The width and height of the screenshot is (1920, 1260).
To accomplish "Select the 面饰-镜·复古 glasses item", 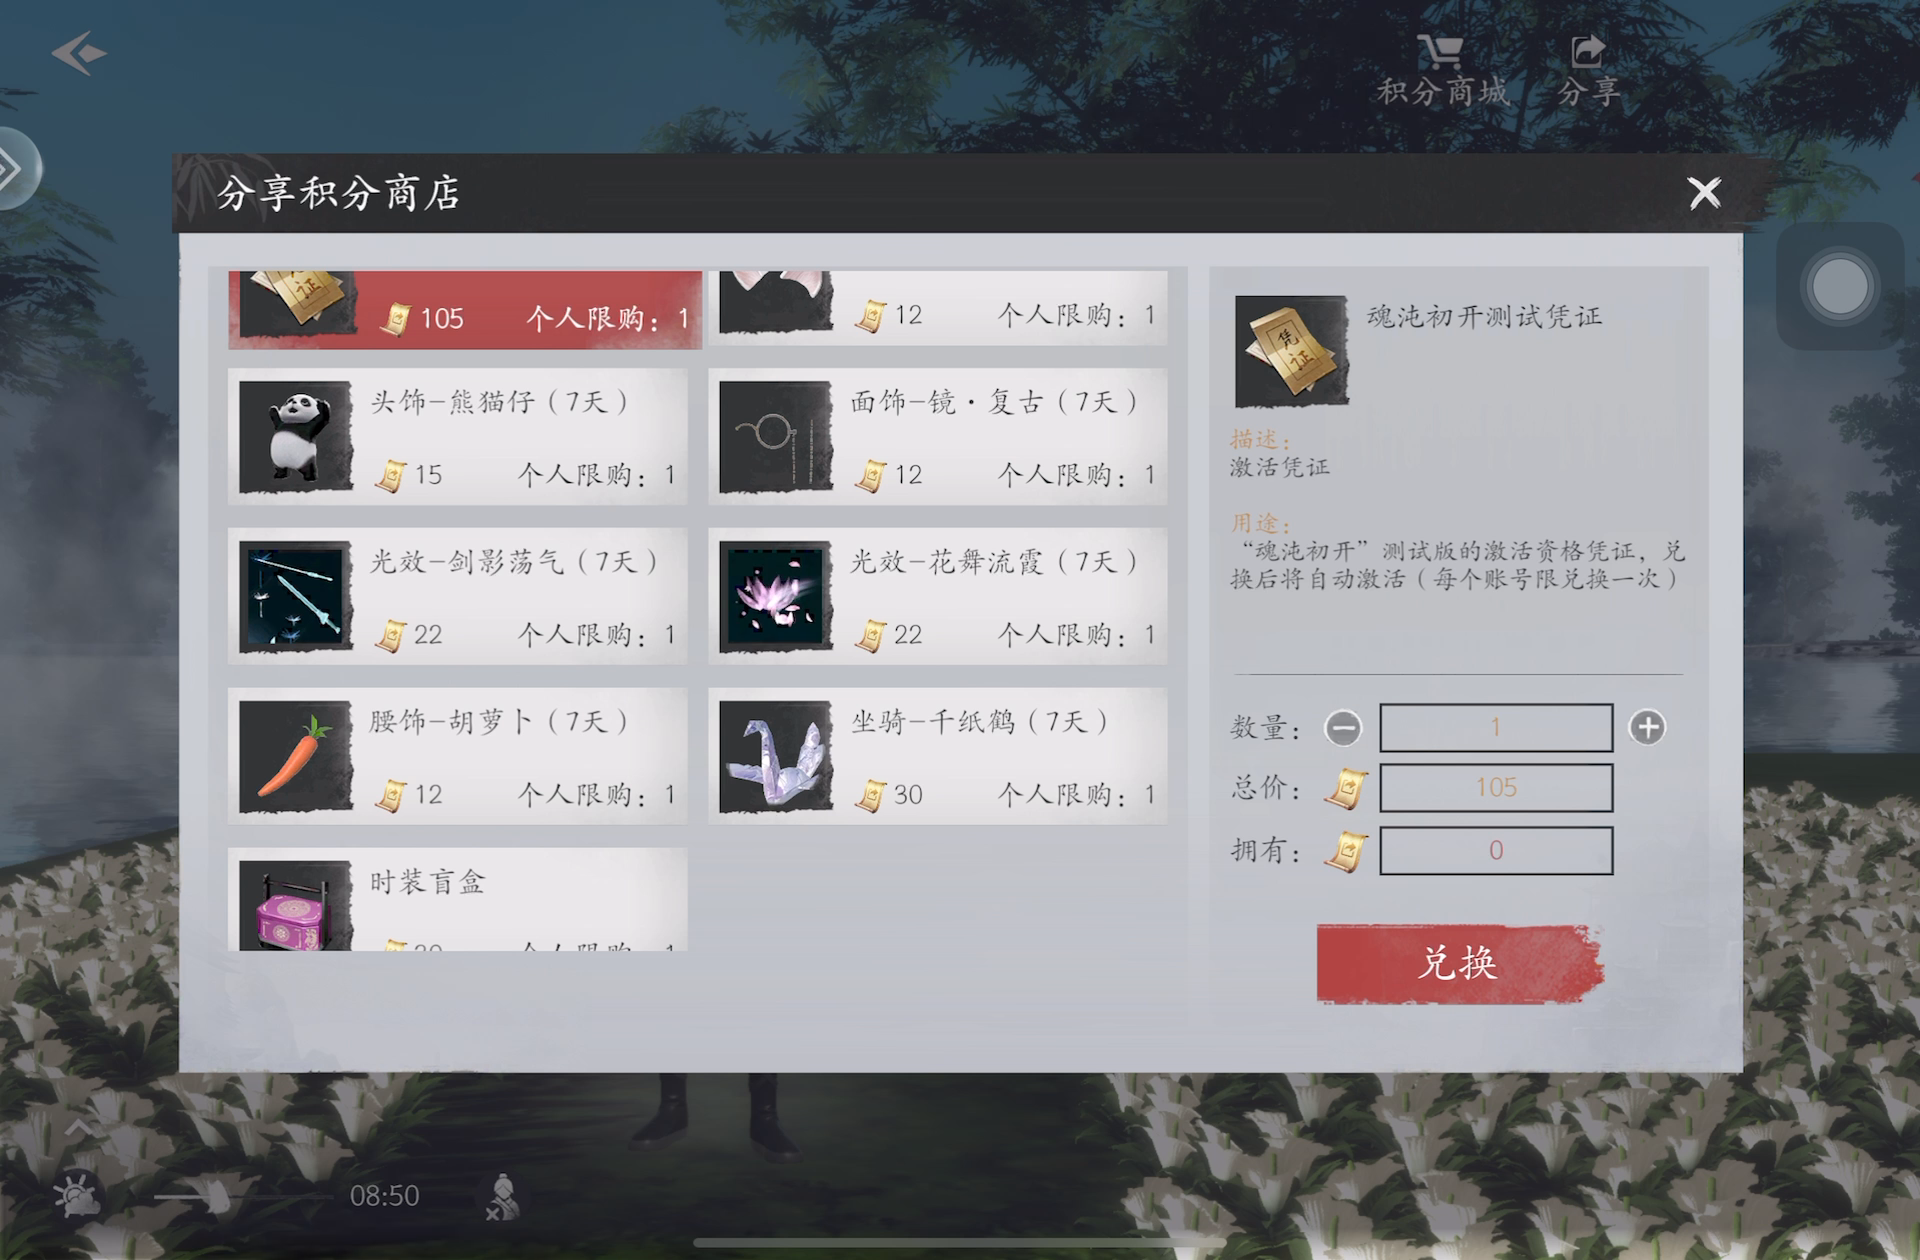I will pos(938,436).
